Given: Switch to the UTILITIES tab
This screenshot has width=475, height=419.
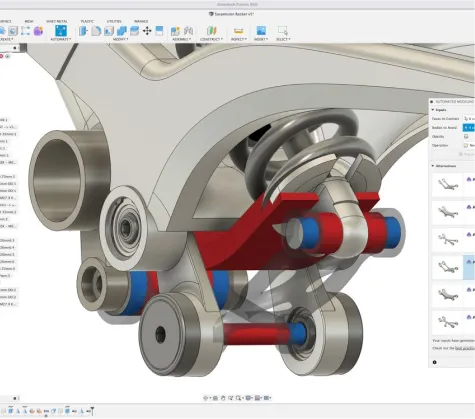Looking at the screenshot, I should pyautogui.click(x=114, y=21).
